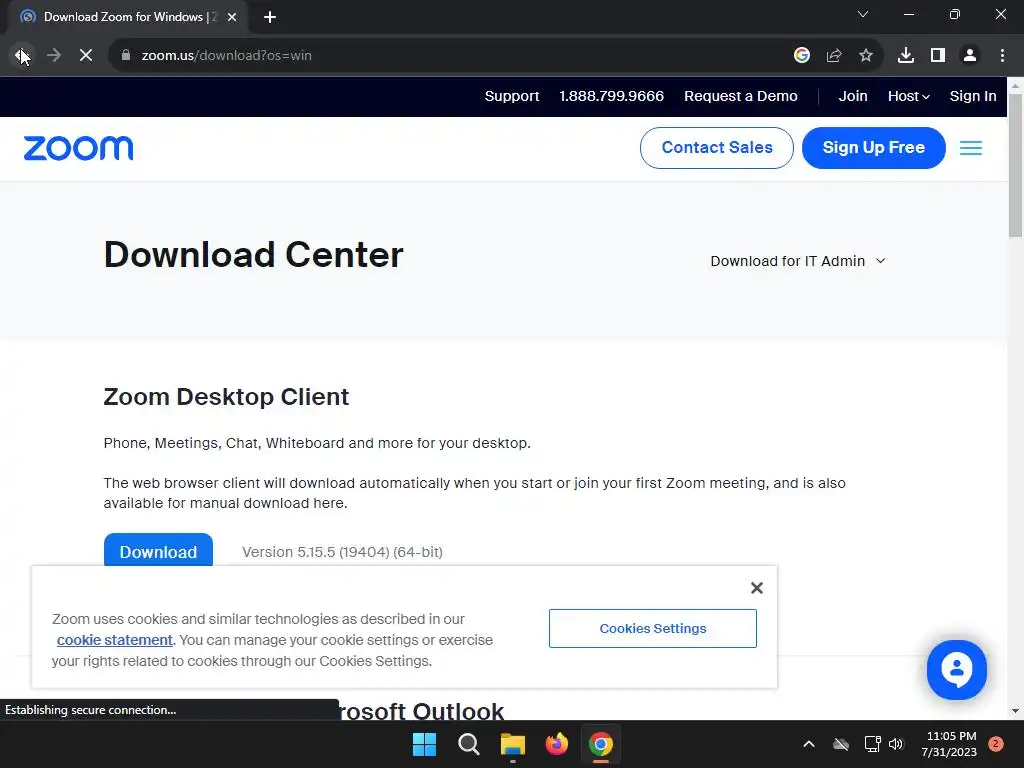Viewport: 1024px width, 768px height.
Task: Click scrollbar down arrow
Action: pyautogui.click(x=1015, y=711)
